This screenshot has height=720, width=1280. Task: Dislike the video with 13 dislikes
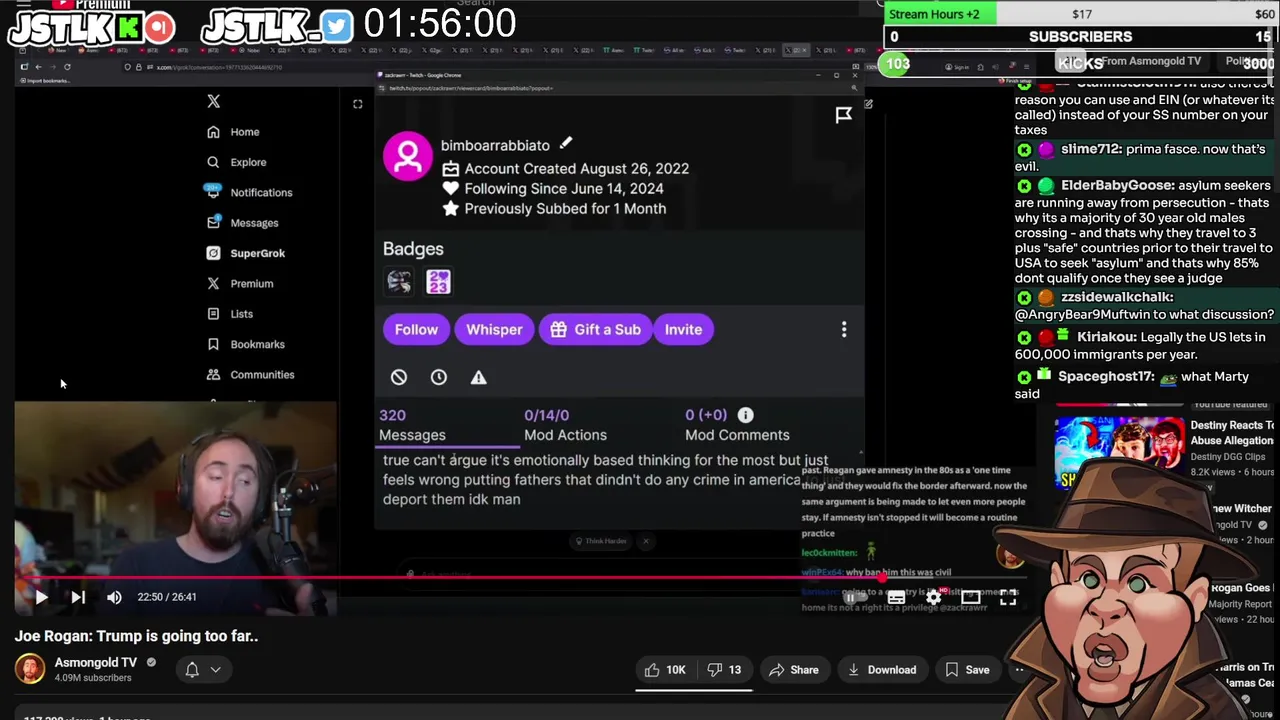(x=724, y=670)
